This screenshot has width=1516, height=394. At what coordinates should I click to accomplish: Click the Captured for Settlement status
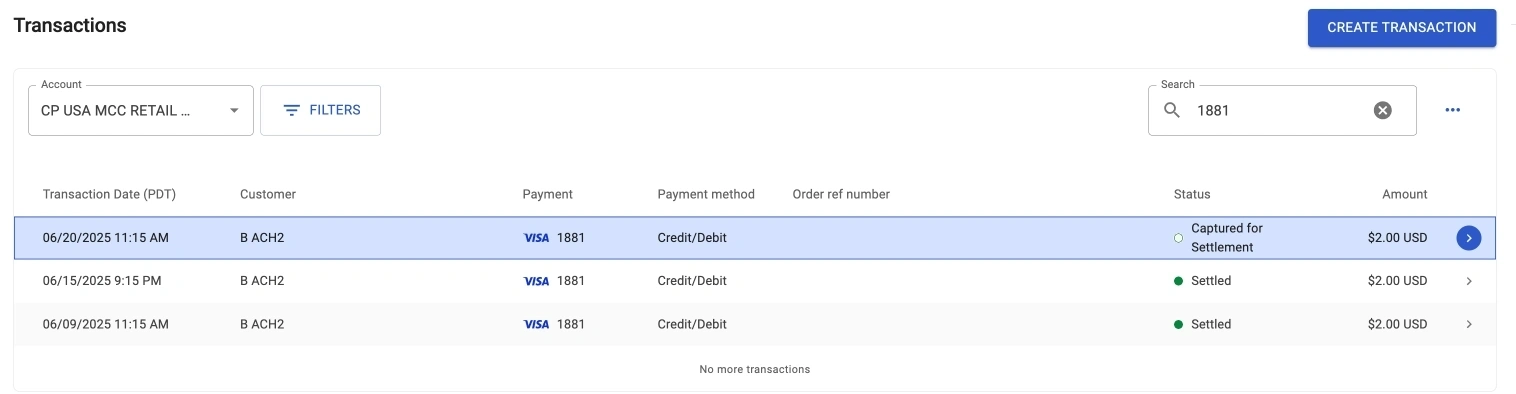coord(1226,238)
